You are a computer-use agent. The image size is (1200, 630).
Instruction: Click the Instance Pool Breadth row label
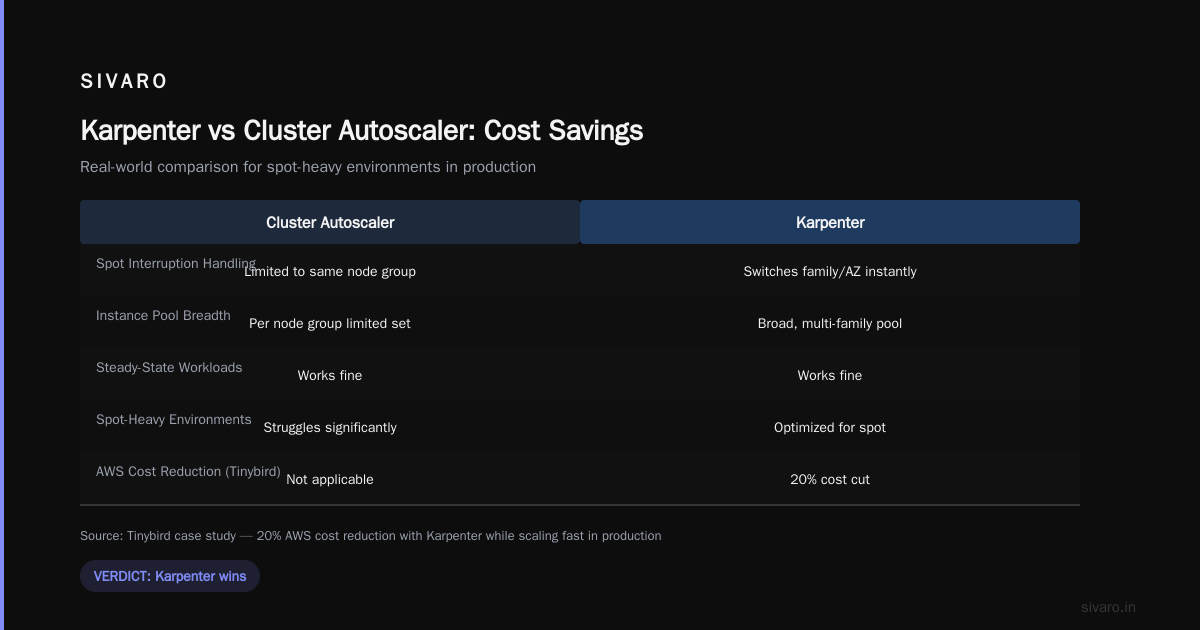point(163,315)
